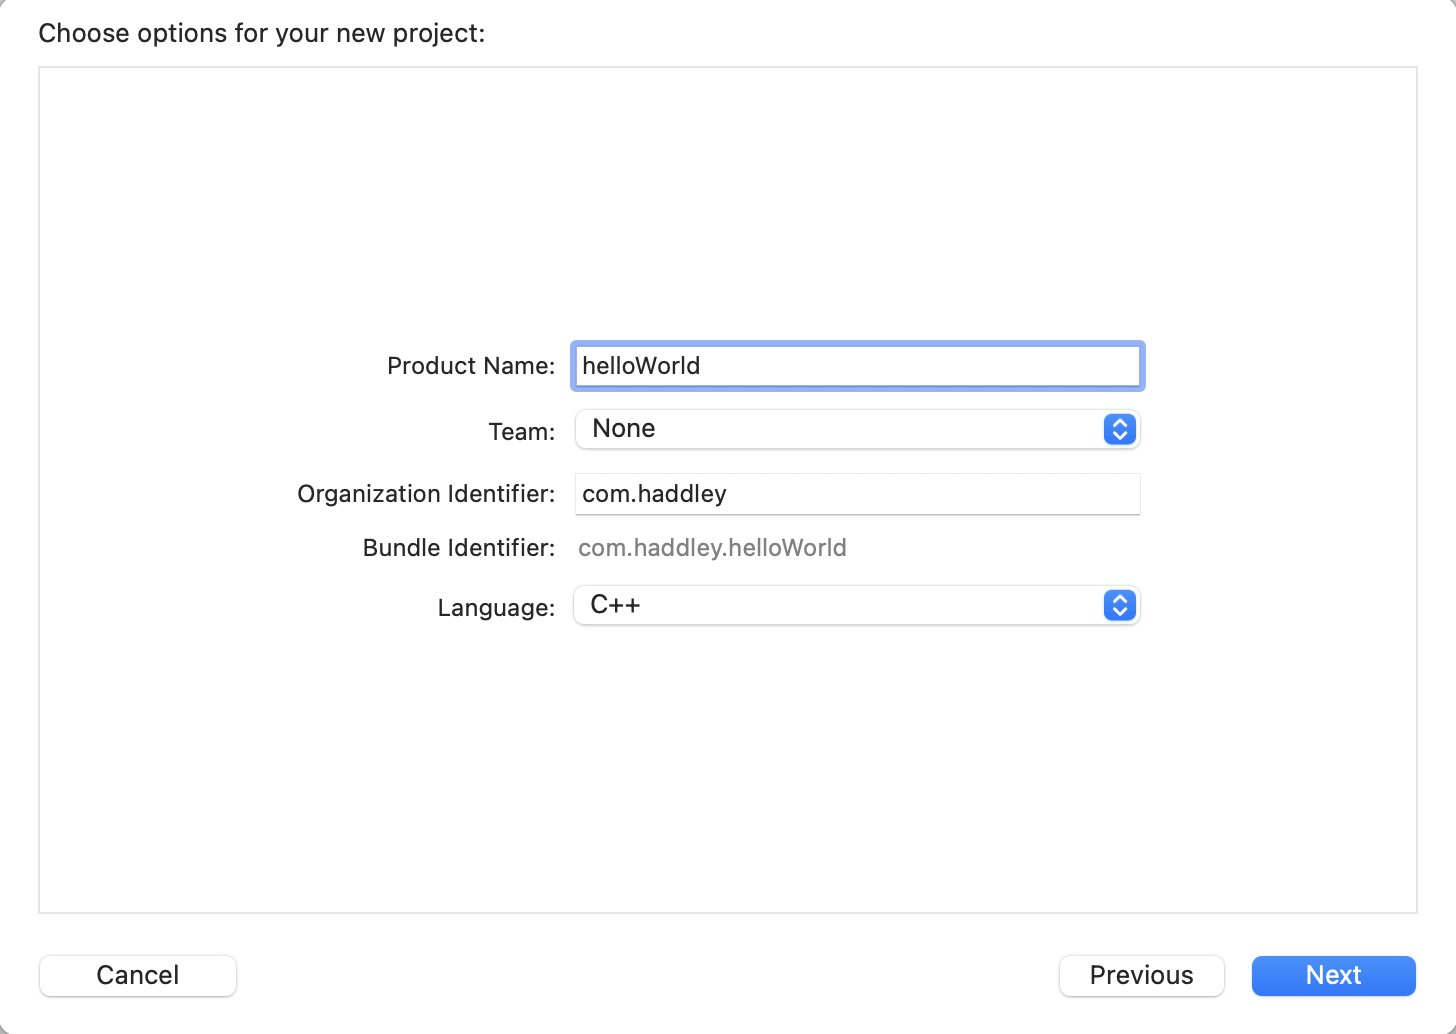Click the com.haddley text in Organization Identifier
Screen dimensions: 1456x1034
click(x=654, y=494)
